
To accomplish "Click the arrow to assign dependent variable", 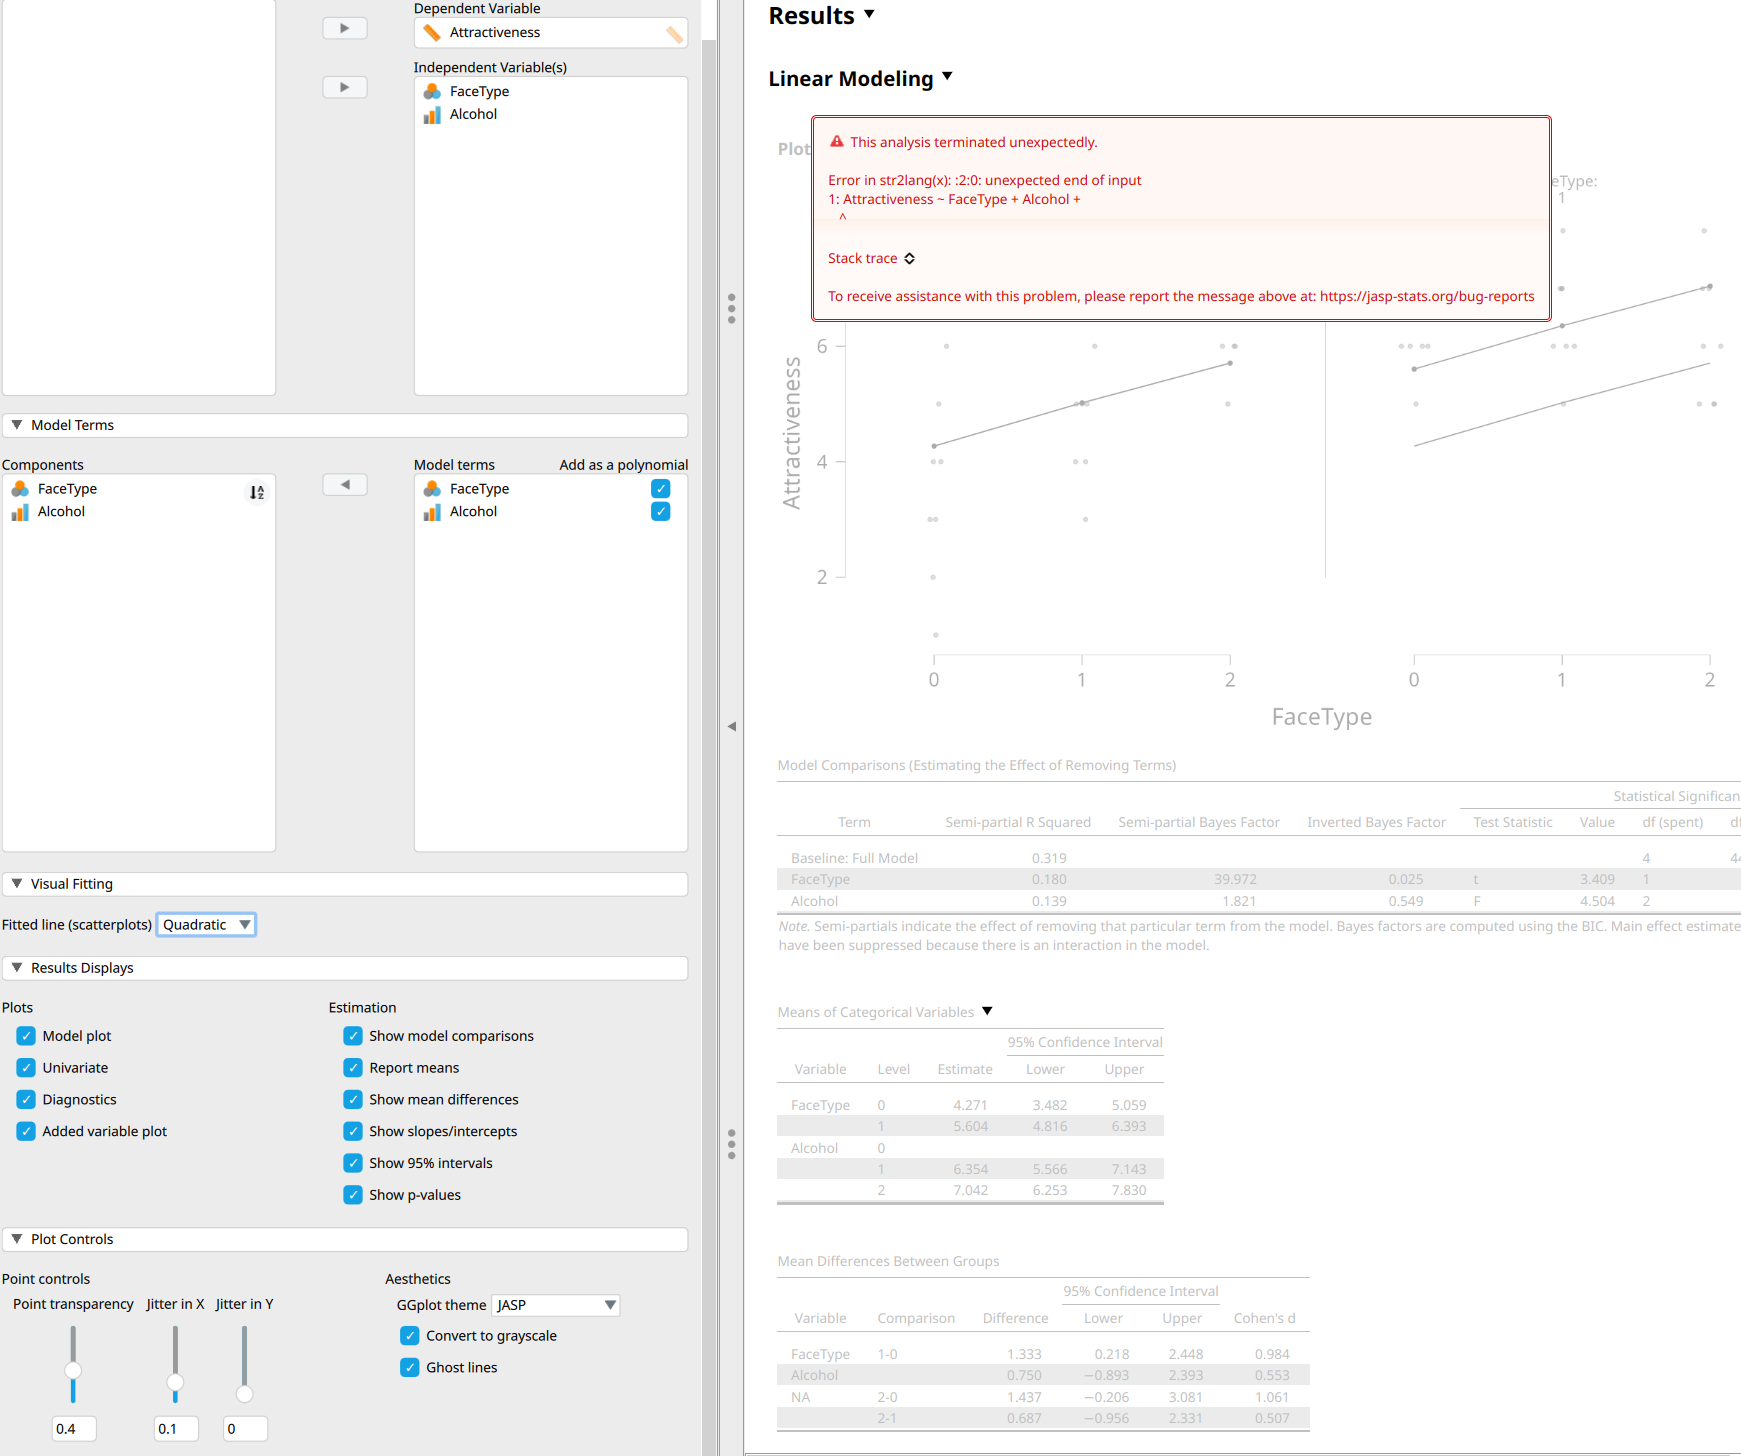I will 344,27.
